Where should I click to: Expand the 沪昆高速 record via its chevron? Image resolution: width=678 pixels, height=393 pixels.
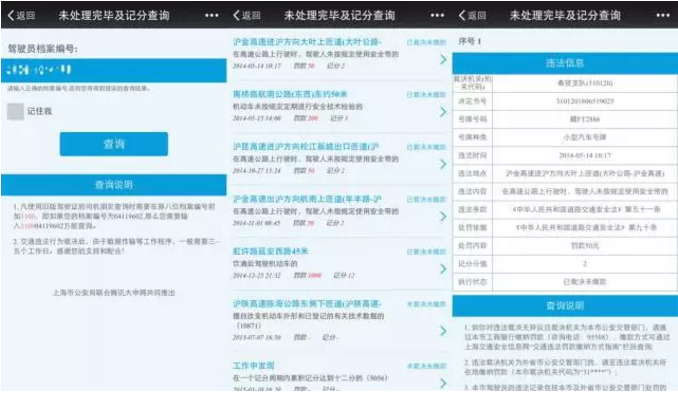443,164
